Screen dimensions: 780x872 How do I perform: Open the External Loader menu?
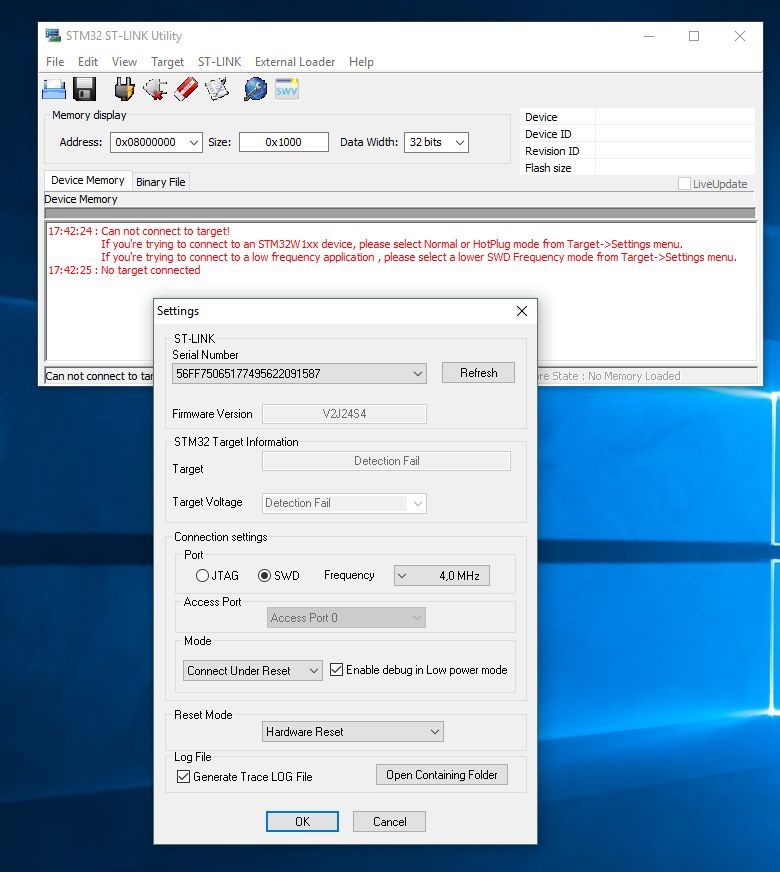click(x=295, y=62)
